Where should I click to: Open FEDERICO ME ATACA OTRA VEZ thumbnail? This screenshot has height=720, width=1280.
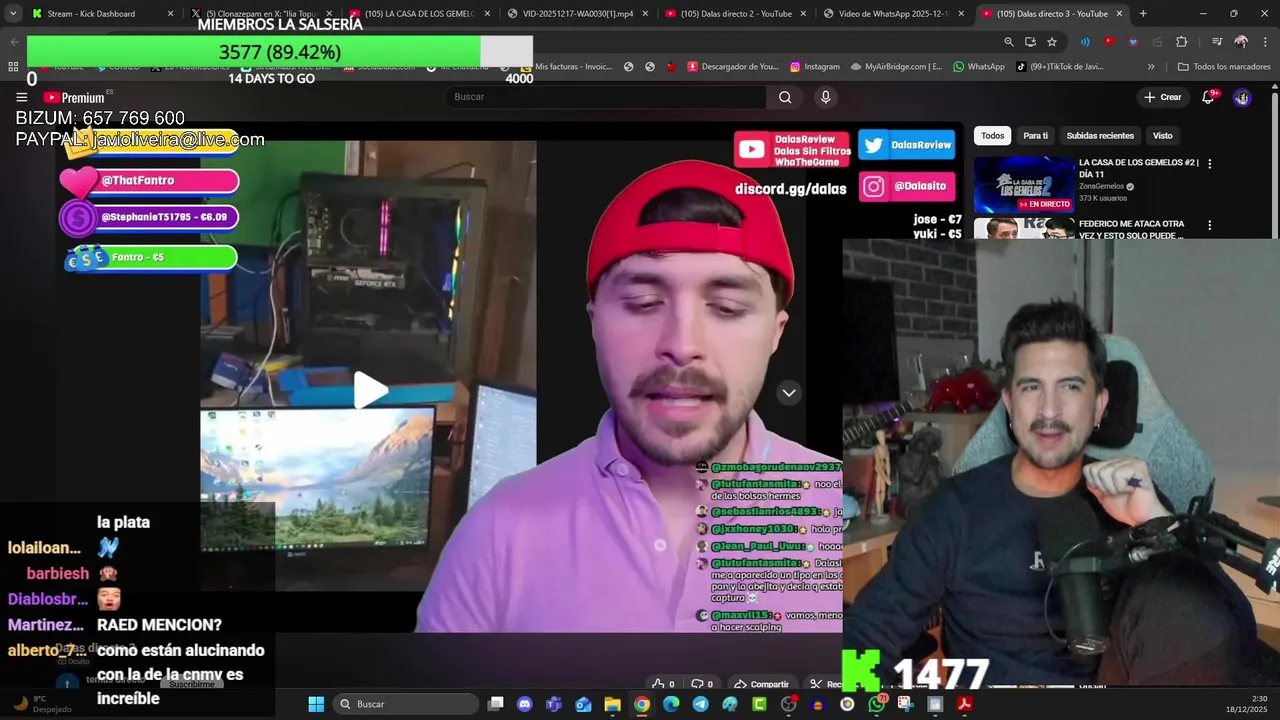[1024, 229]
